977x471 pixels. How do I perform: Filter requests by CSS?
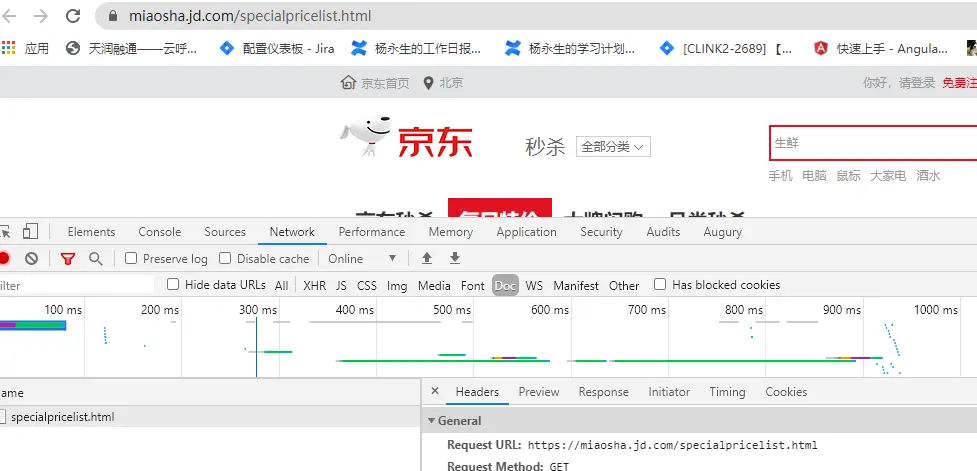coord(367,285)
